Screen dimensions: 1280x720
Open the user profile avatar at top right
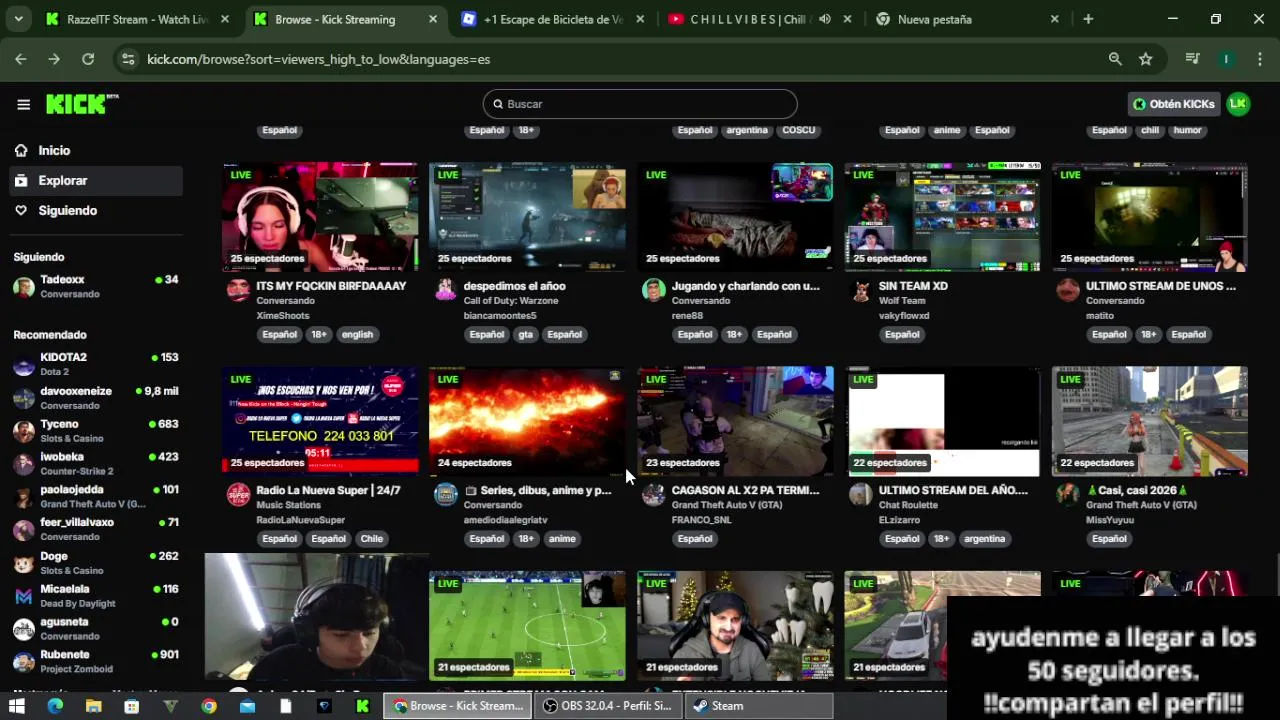(1238, 104)
